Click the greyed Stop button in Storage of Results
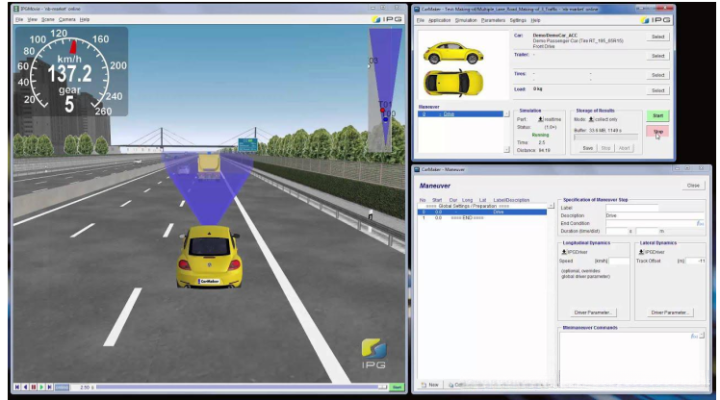 (606, 148)
